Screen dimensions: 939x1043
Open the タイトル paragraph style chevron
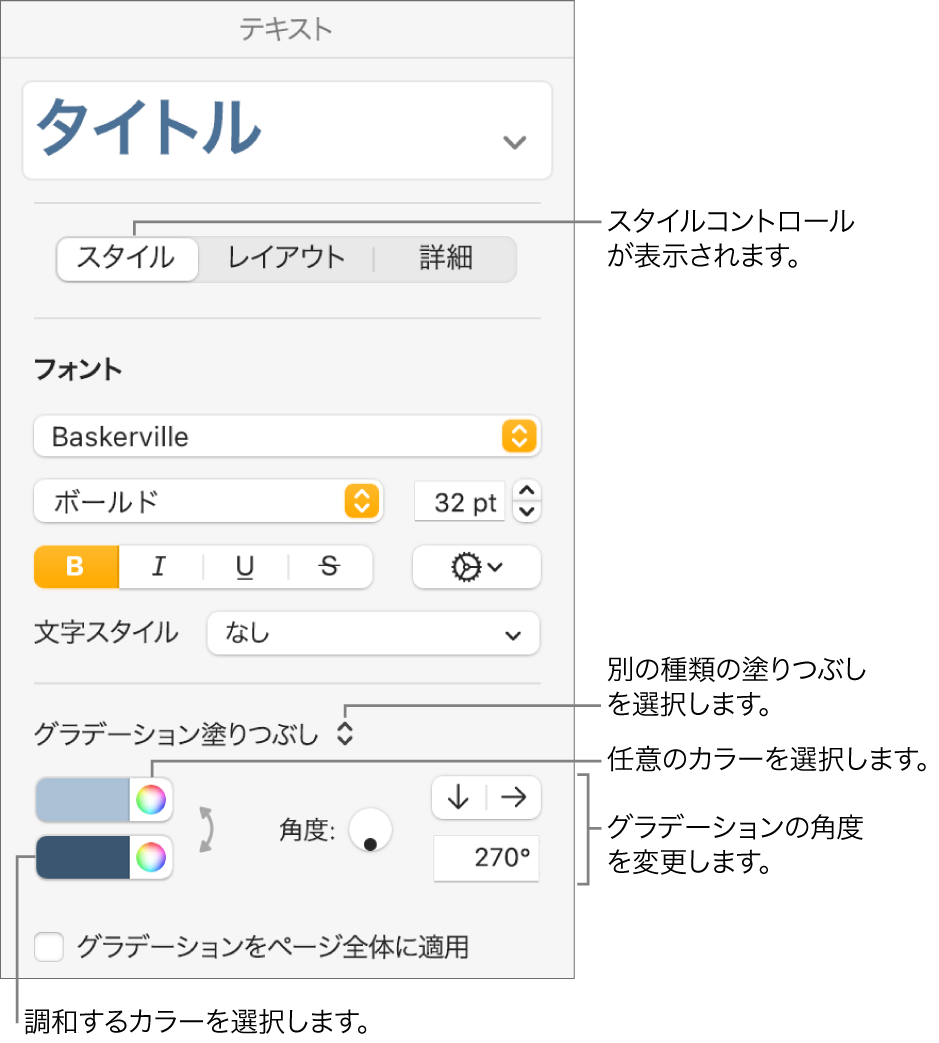(514, 142)
